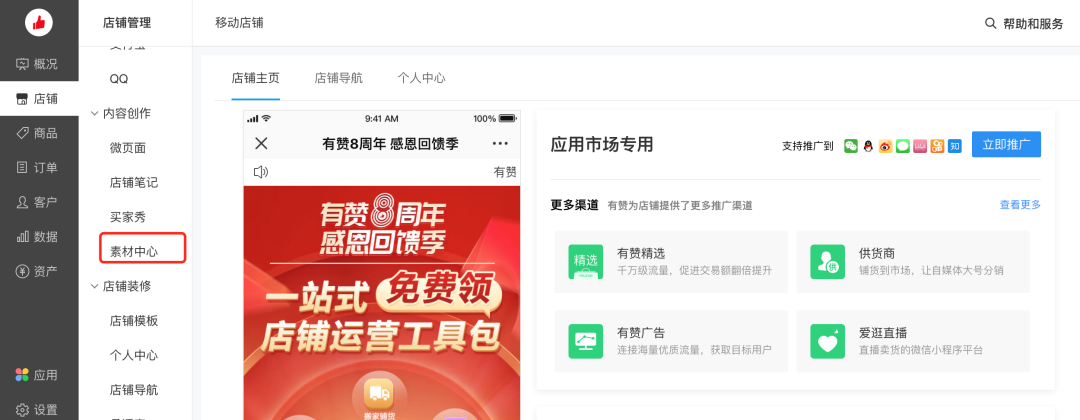Go to 订单 orders section
Image resolution: width=1080 pixels, height=420 pixels.
coord(39,167)
